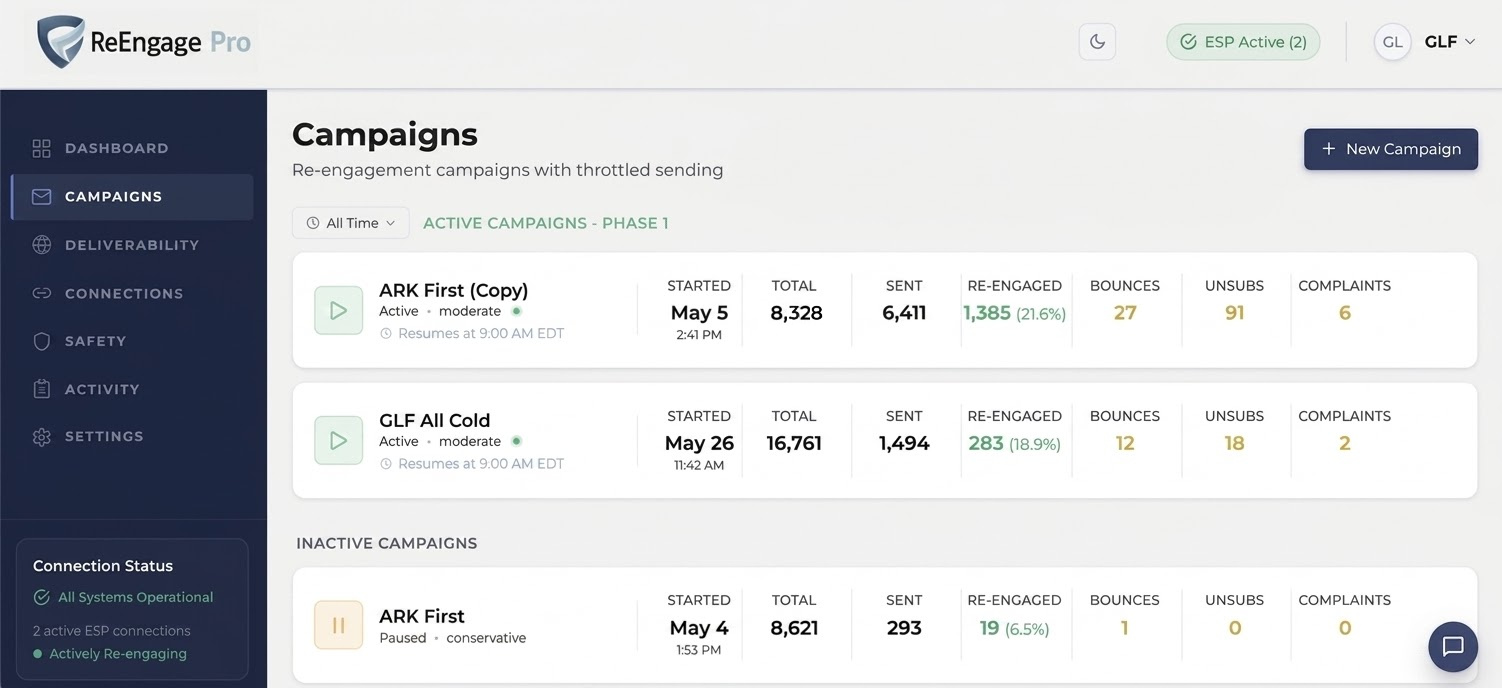
Task: Open the Settings sidebar label
Action: point(104,437)
